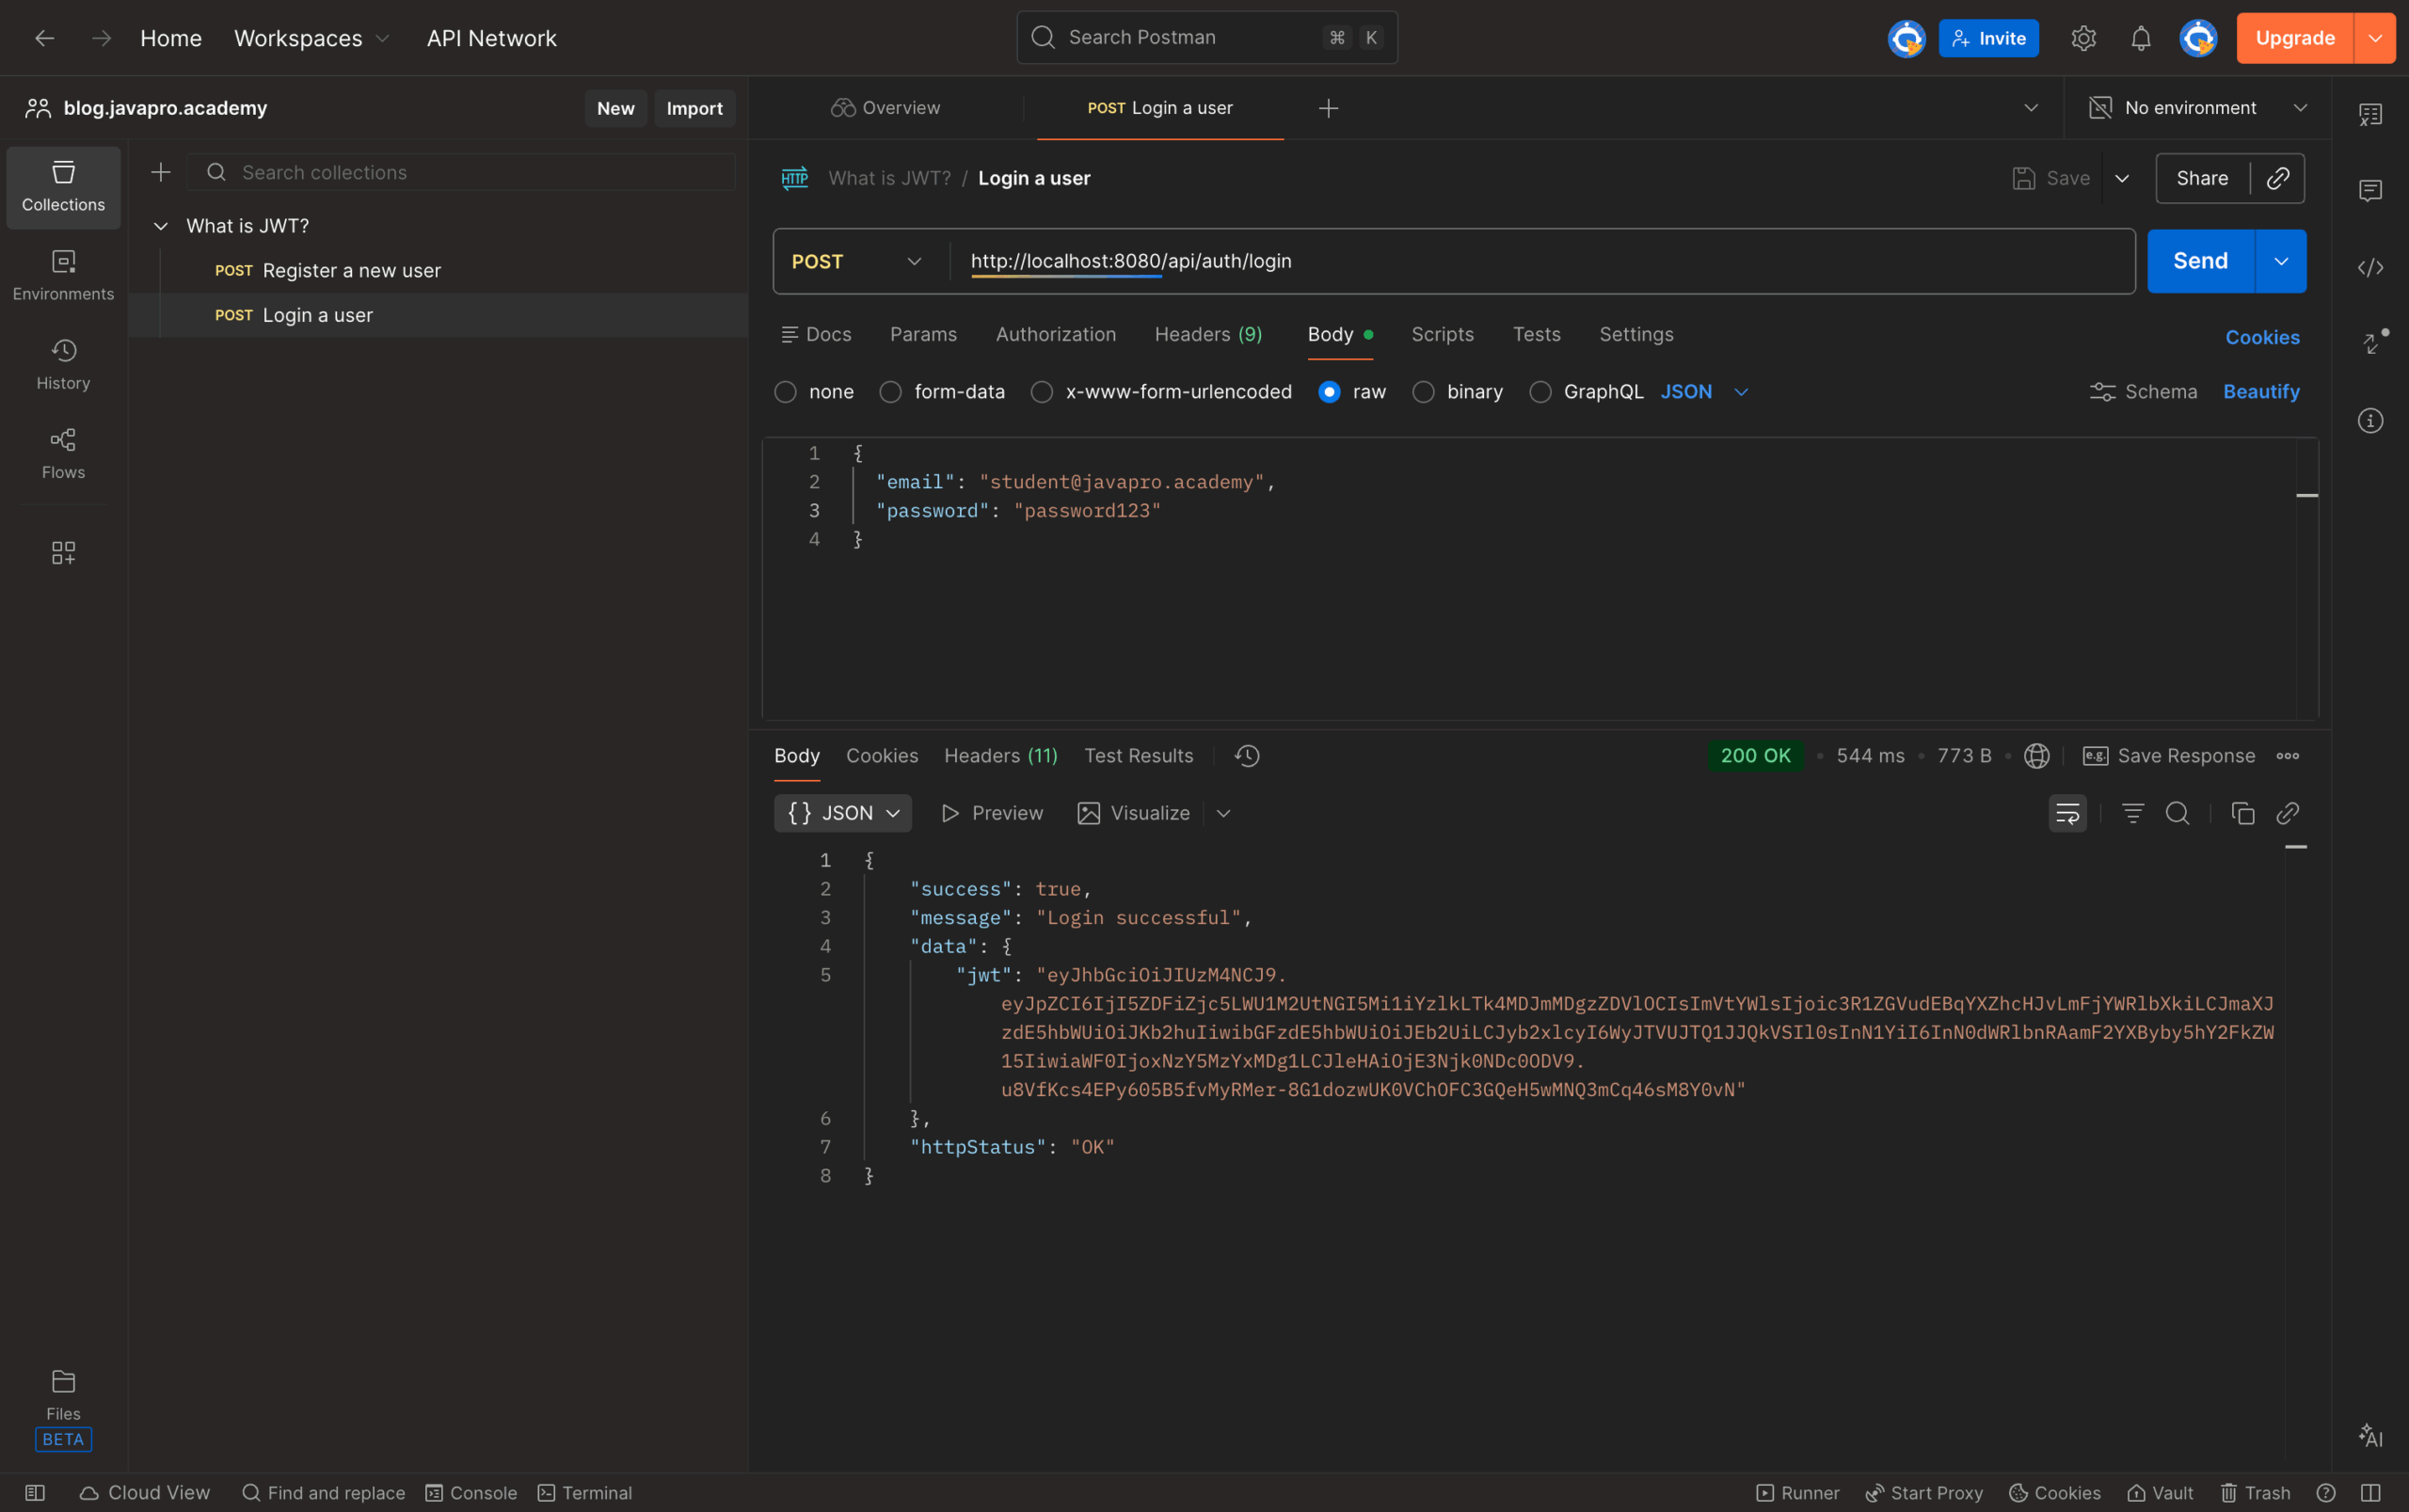
Task: Open the response Headers (11) tab
Action: (1000, 756)
